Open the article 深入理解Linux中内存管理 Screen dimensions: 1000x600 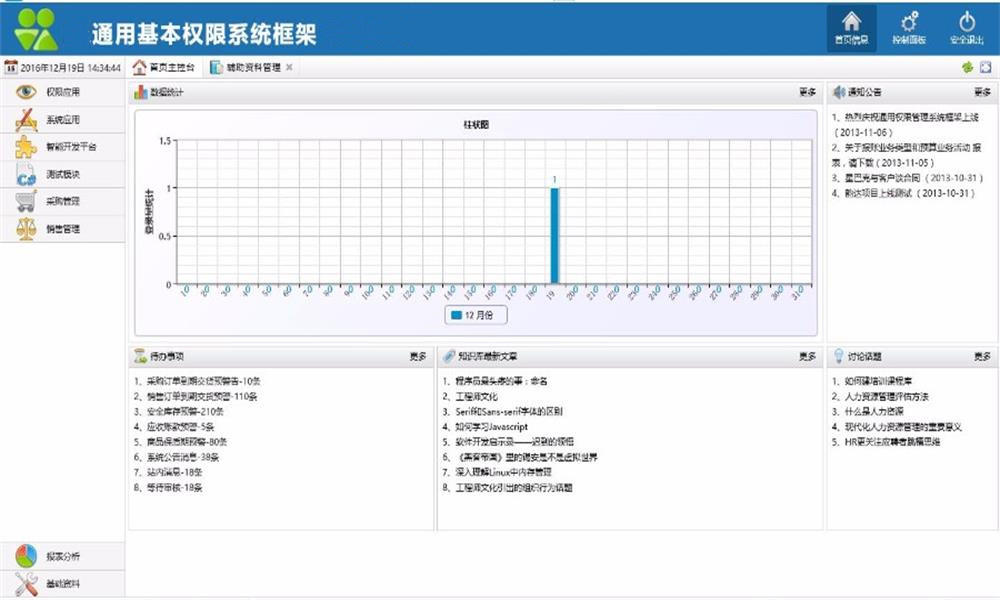click(x=497, y=472)
